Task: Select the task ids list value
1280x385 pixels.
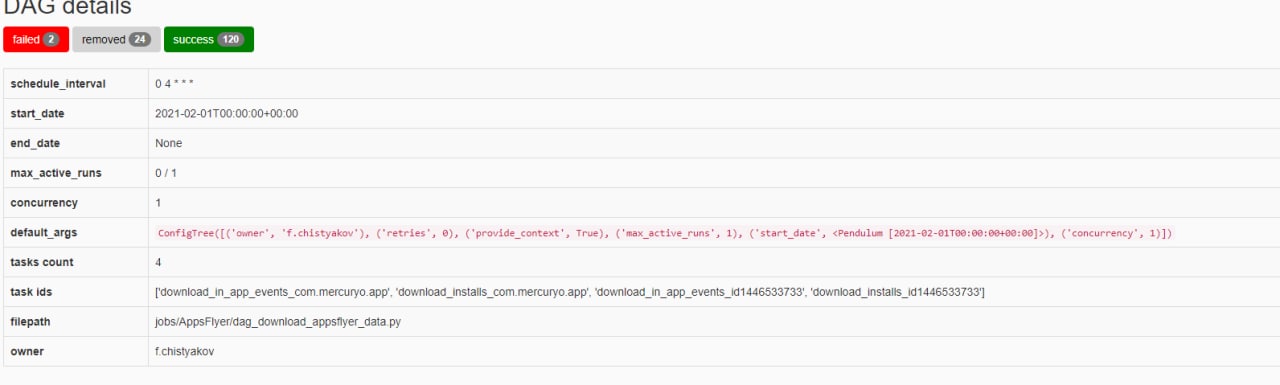Action: click(570, 292)
